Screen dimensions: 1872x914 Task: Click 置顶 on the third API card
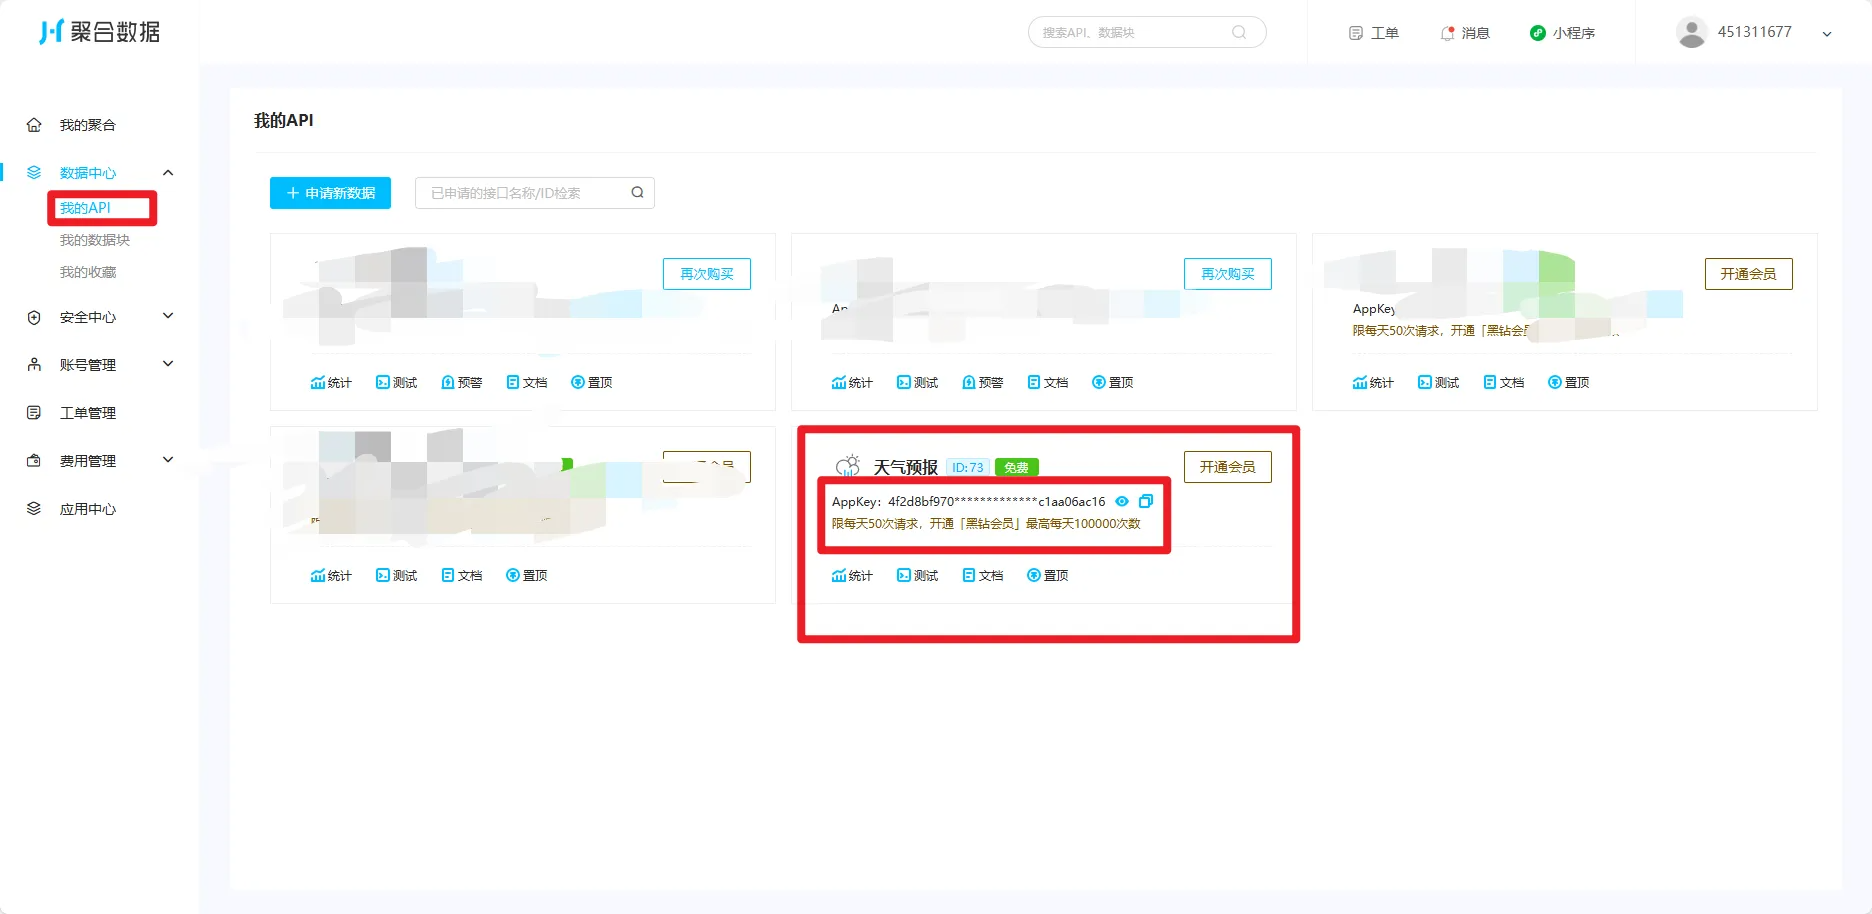pyautogui.click(x=1569, y=382)
